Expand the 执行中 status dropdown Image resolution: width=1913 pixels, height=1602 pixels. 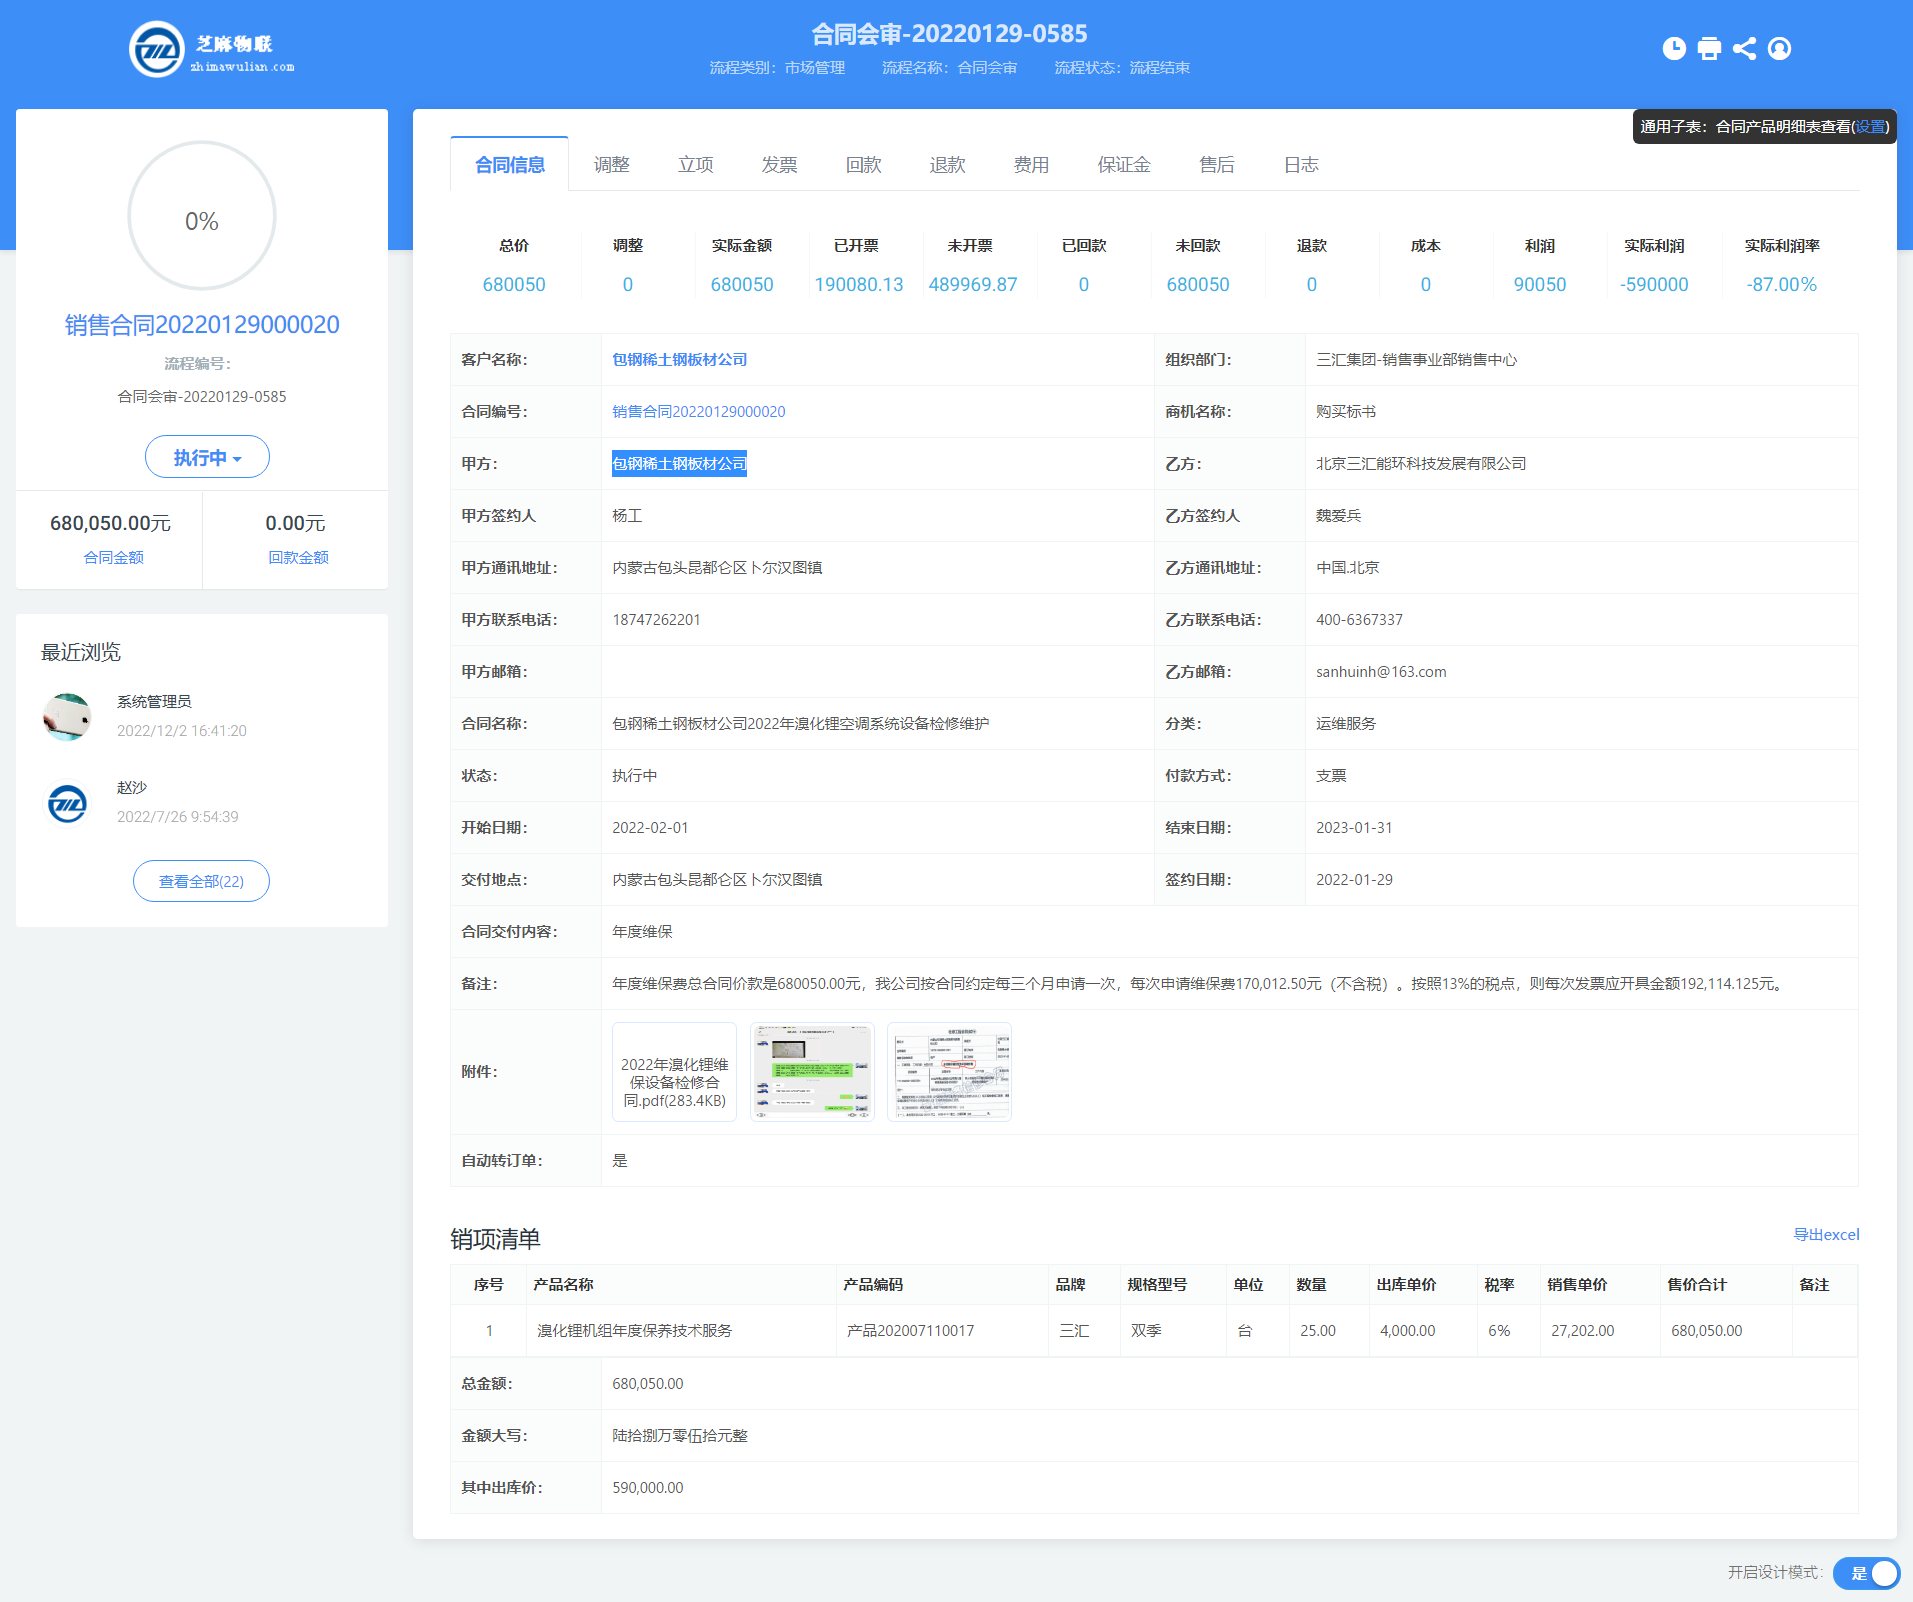pyautogui.click(x=207, y=457)
